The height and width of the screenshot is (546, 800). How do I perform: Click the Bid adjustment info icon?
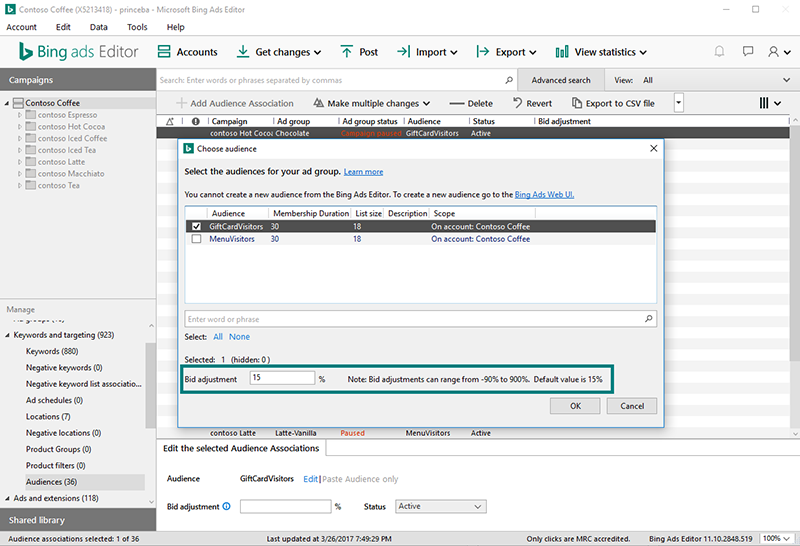point(226,507)
